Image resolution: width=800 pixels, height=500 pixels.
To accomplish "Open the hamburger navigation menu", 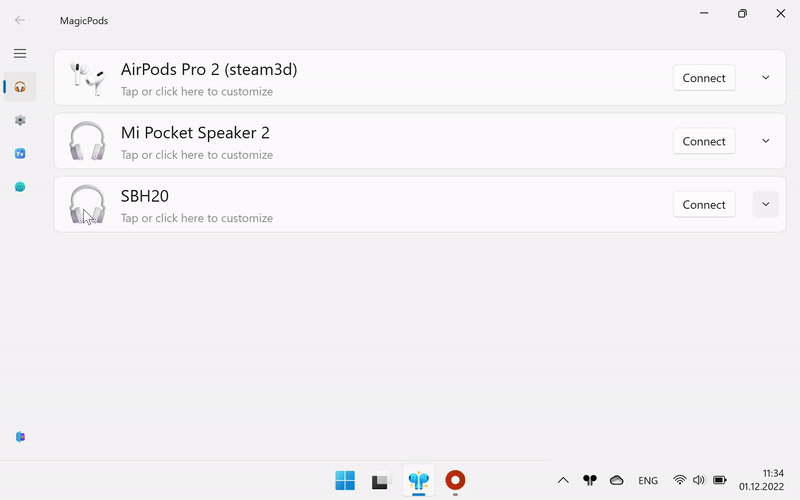I will pyautogui.click(x=20, y=53).
